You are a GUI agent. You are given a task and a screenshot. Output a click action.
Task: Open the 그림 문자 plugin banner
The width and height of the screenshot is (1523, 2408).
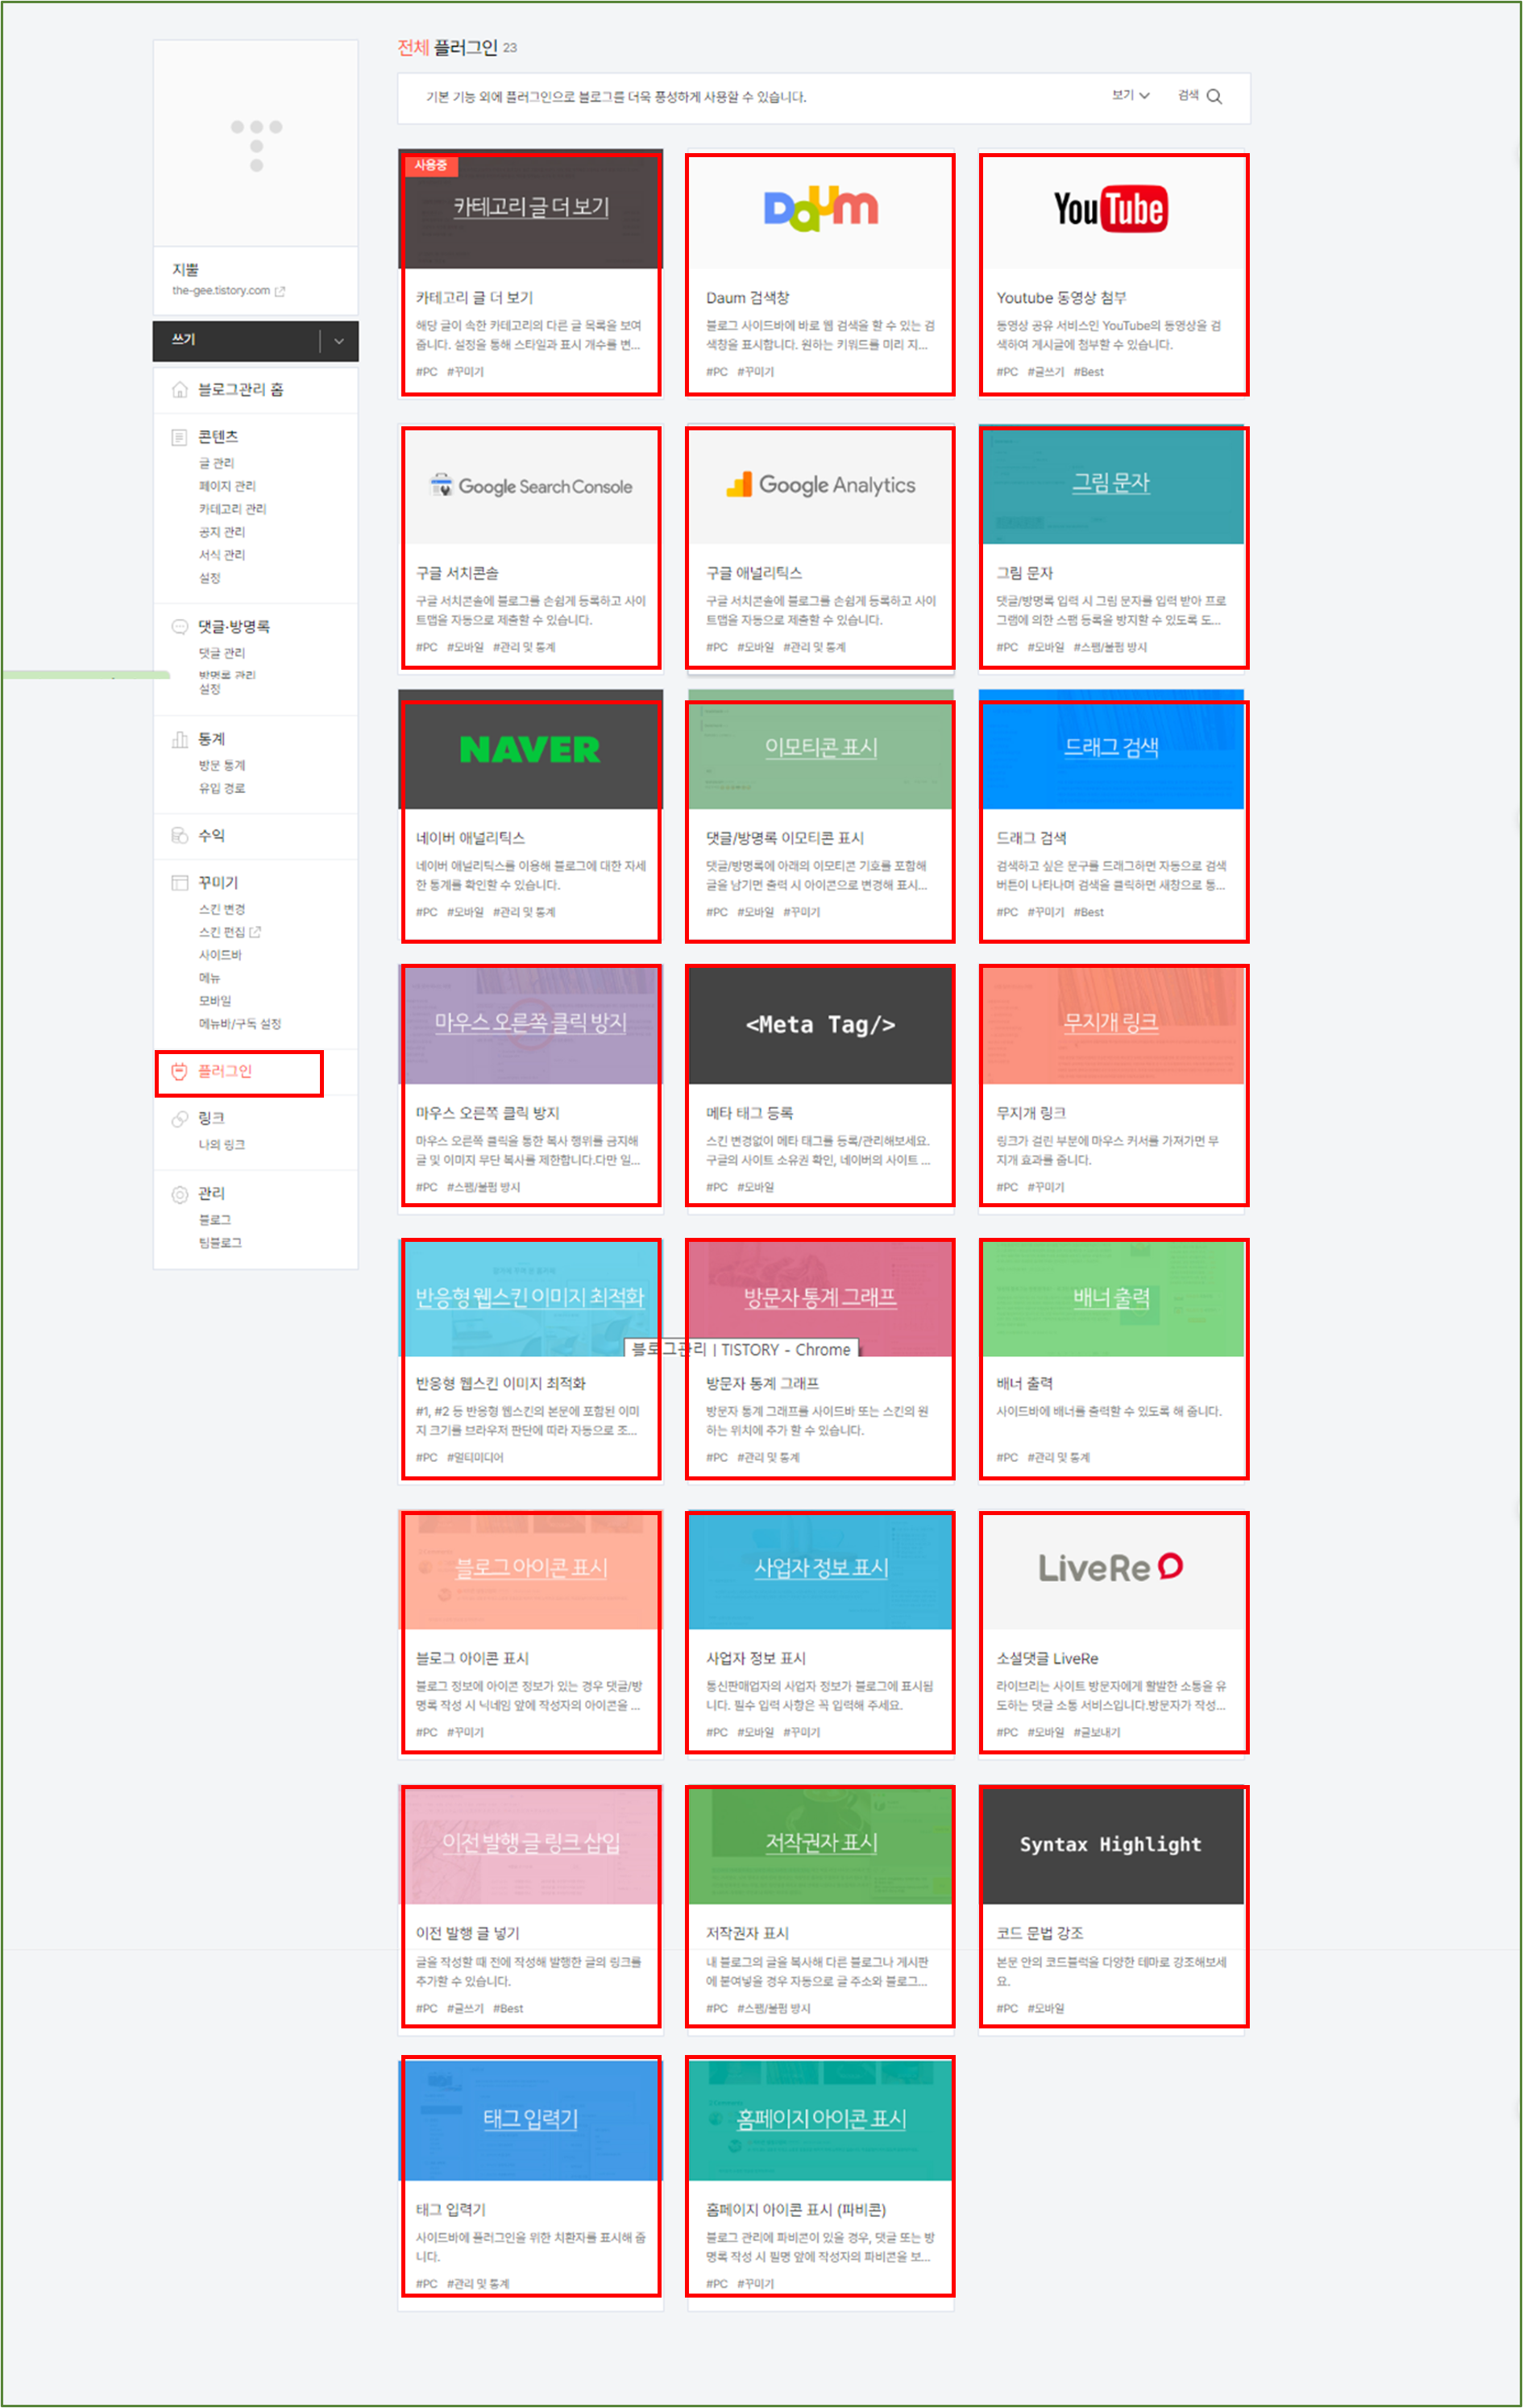[x=1112, y=485]
